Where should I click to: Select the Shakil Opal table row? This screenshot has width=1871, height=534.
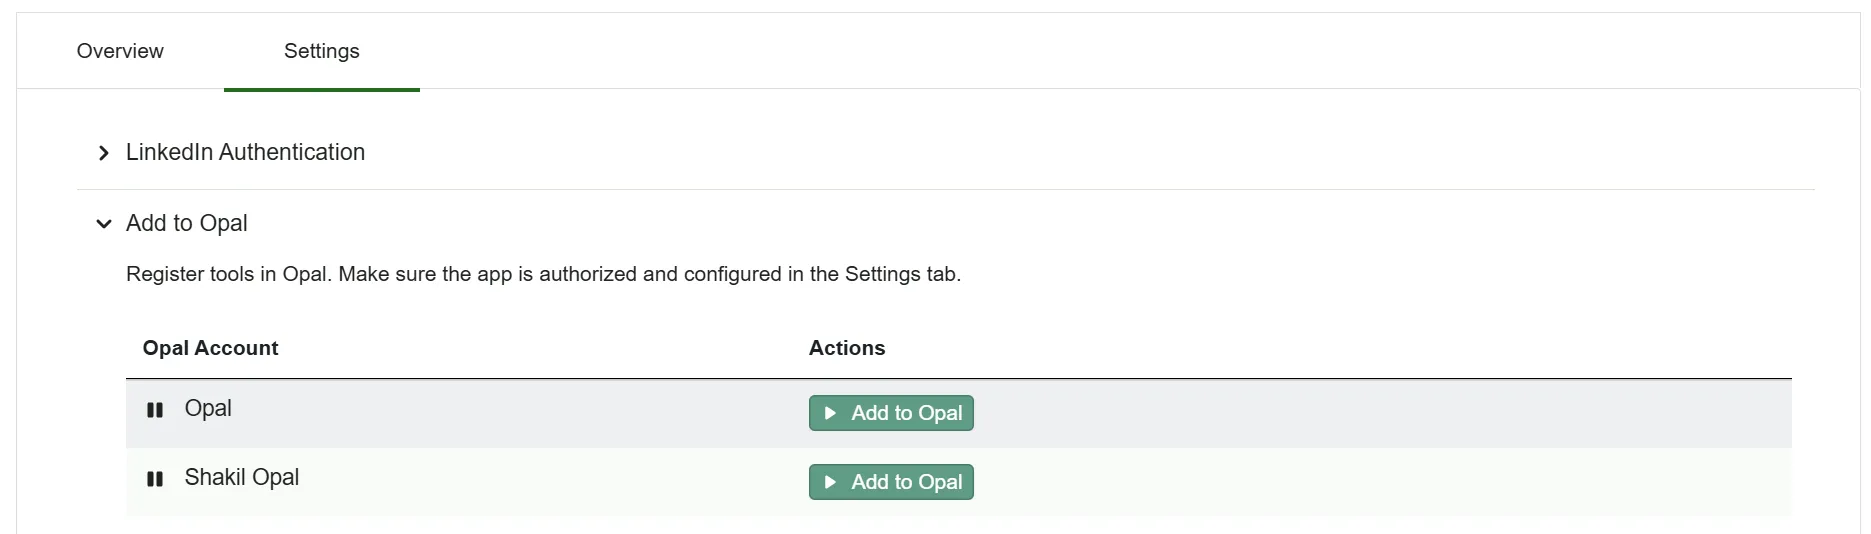(x=959, y=482)
